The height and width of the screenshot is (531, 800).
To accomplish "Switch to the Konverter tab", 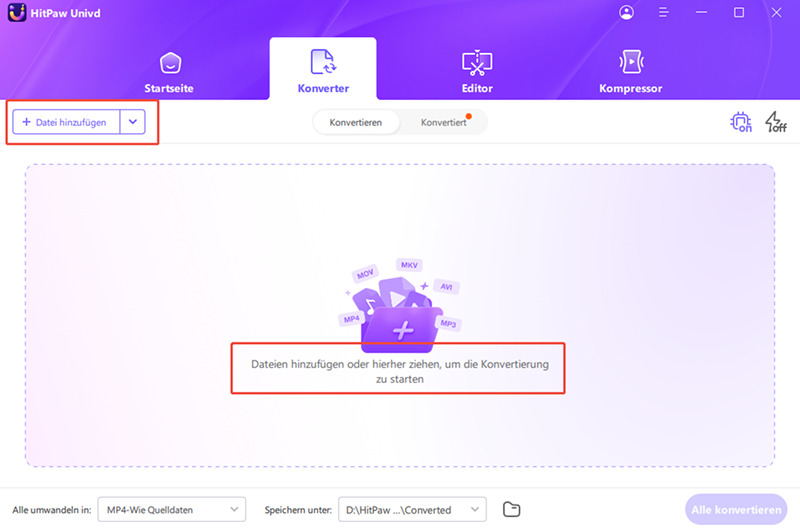I will tap(323, 70).
